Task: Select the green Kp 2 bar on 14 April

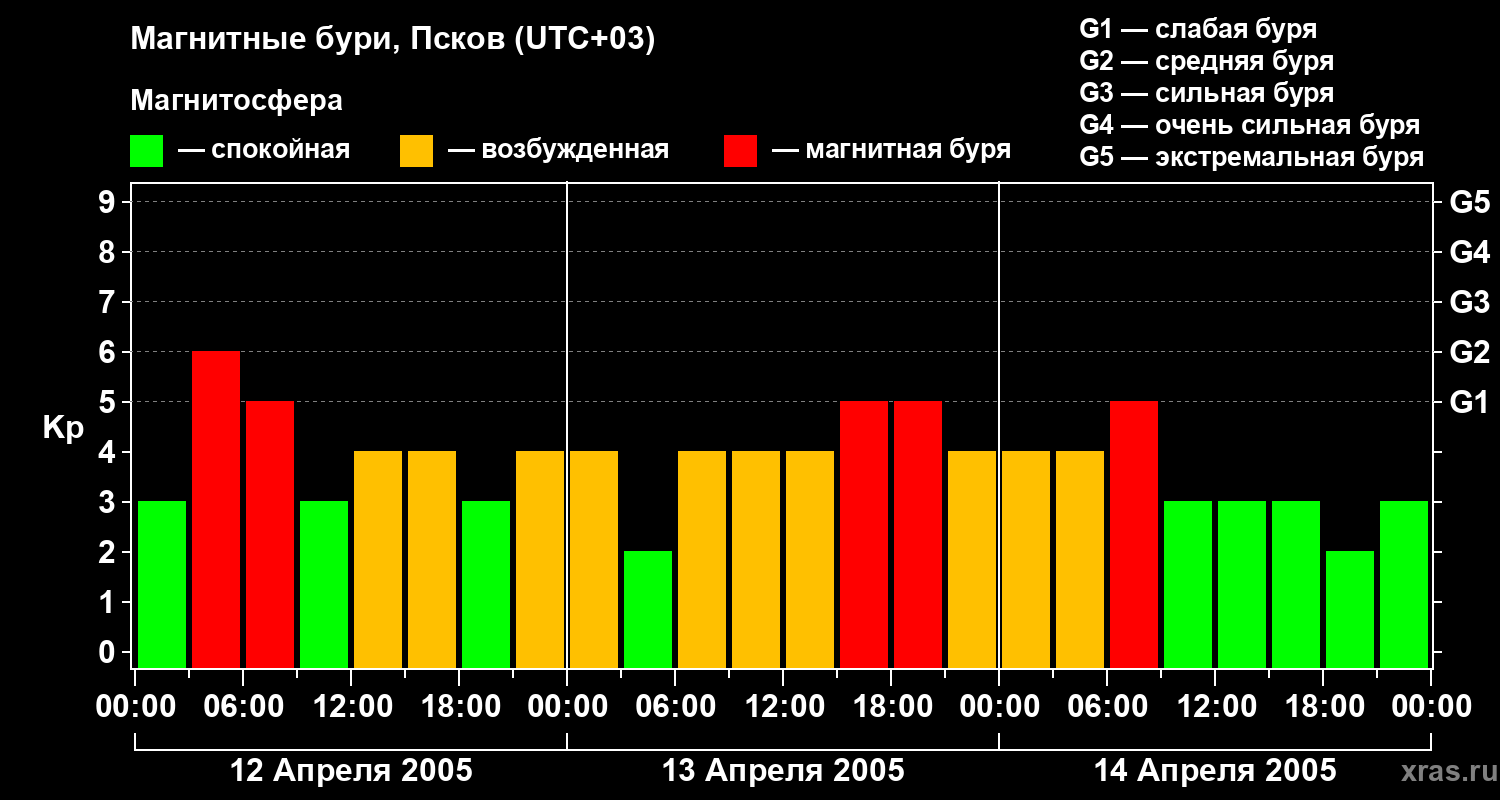Action: (1350, 609)
